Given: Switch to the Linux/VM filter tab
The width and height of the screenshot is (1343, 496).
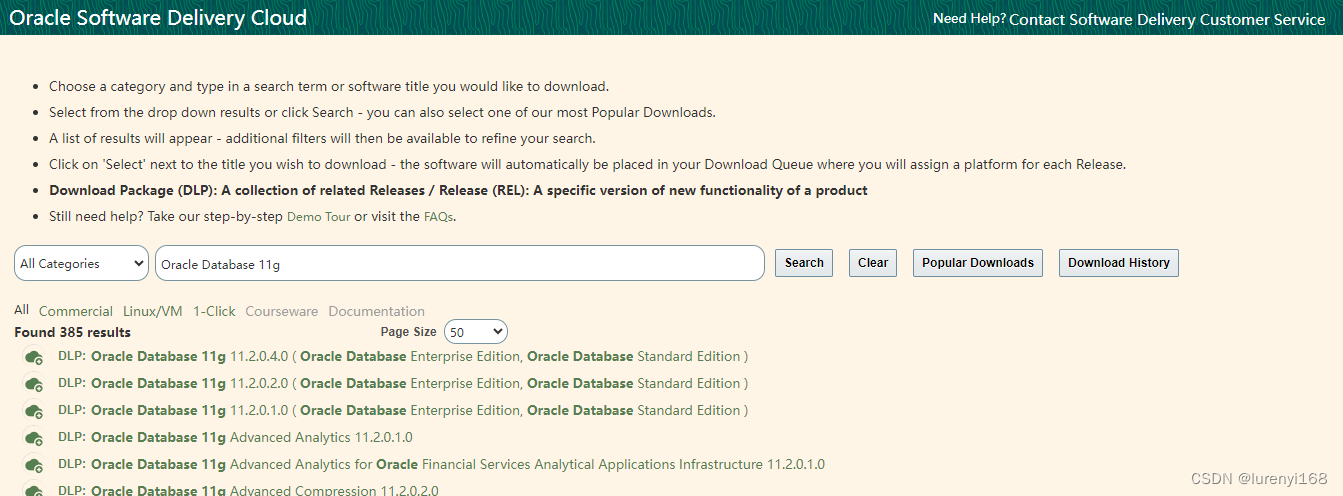Looking at the screenshot, I should (x=153, y=311).
